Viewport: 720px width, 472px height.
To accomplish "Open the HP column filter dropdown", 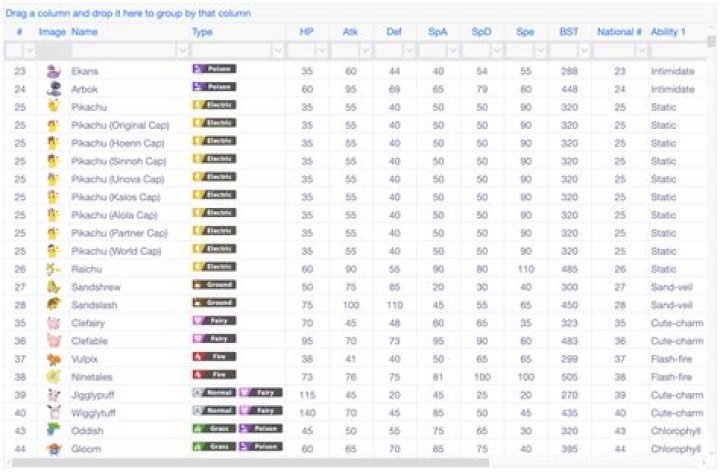I will 322,50.
